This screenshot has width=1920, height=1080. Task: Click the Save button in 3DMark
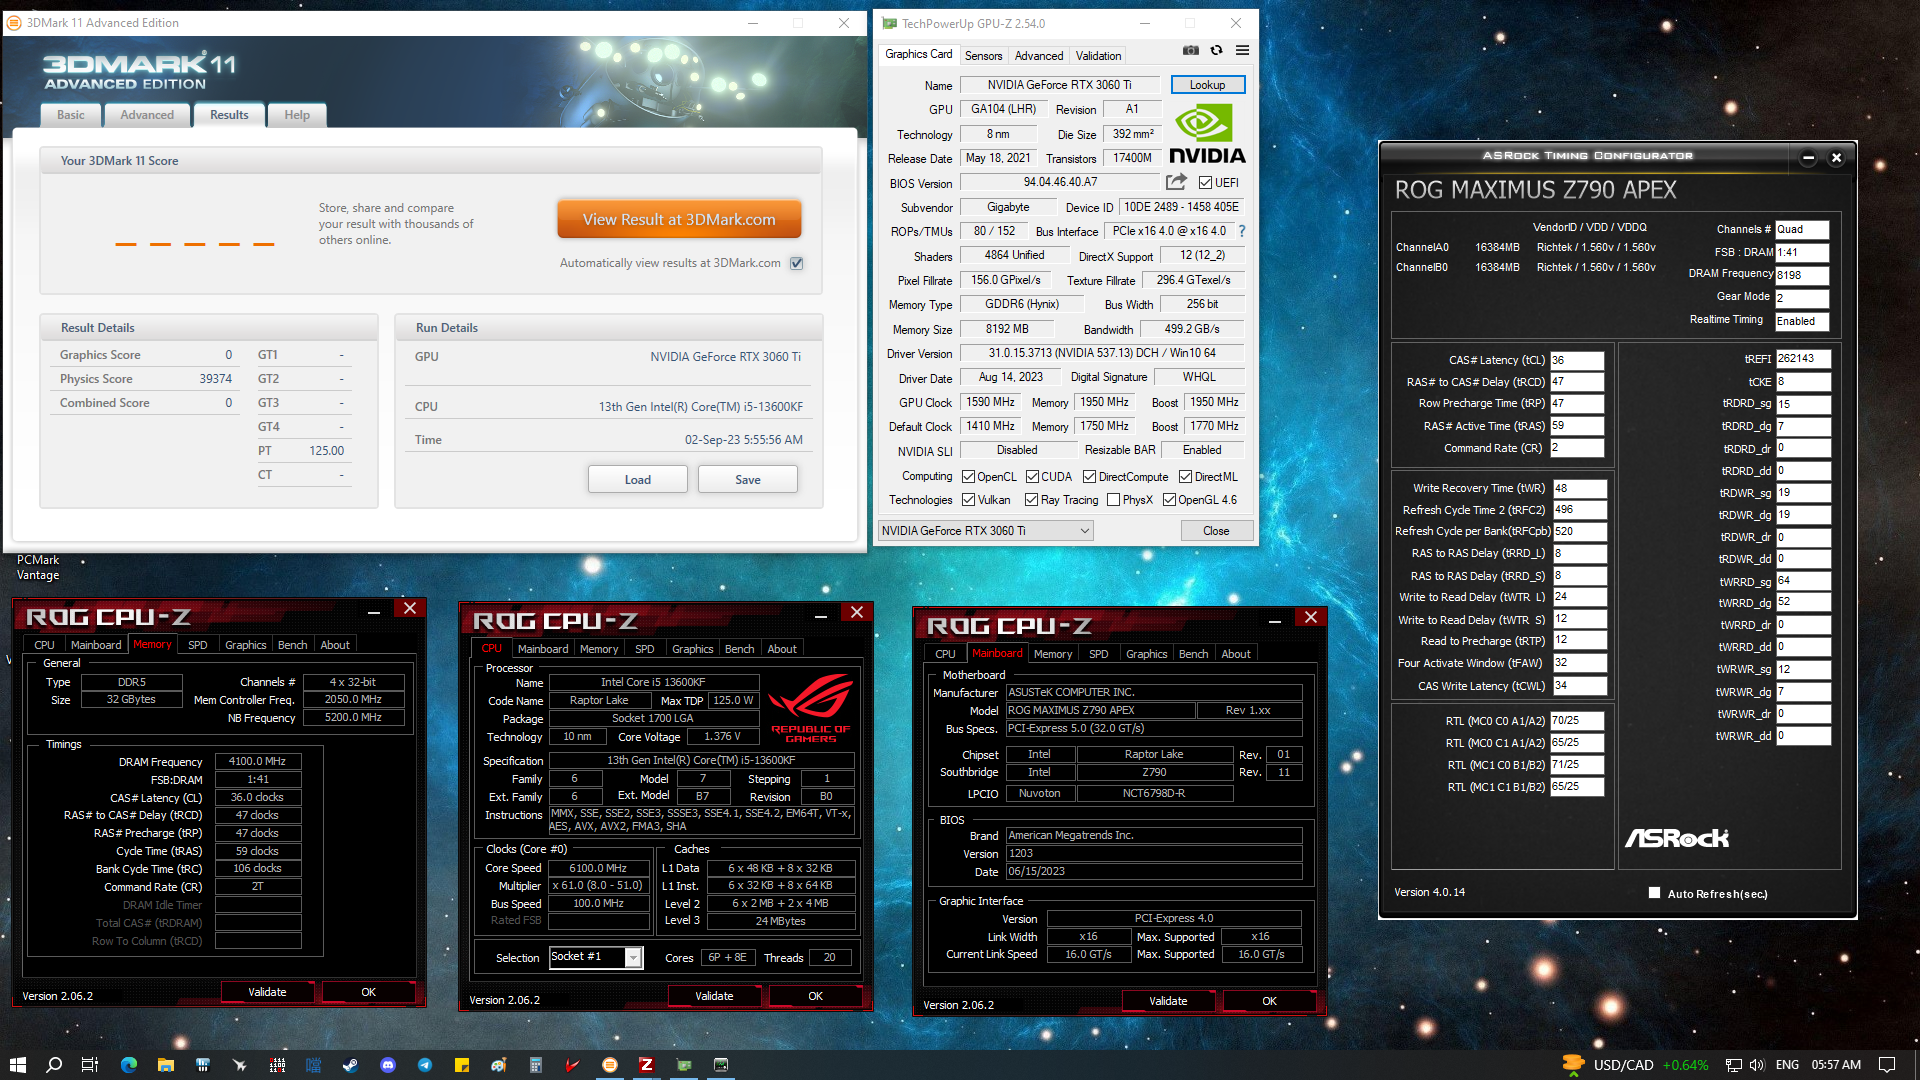pyautogui.click(x=748, y=480)
